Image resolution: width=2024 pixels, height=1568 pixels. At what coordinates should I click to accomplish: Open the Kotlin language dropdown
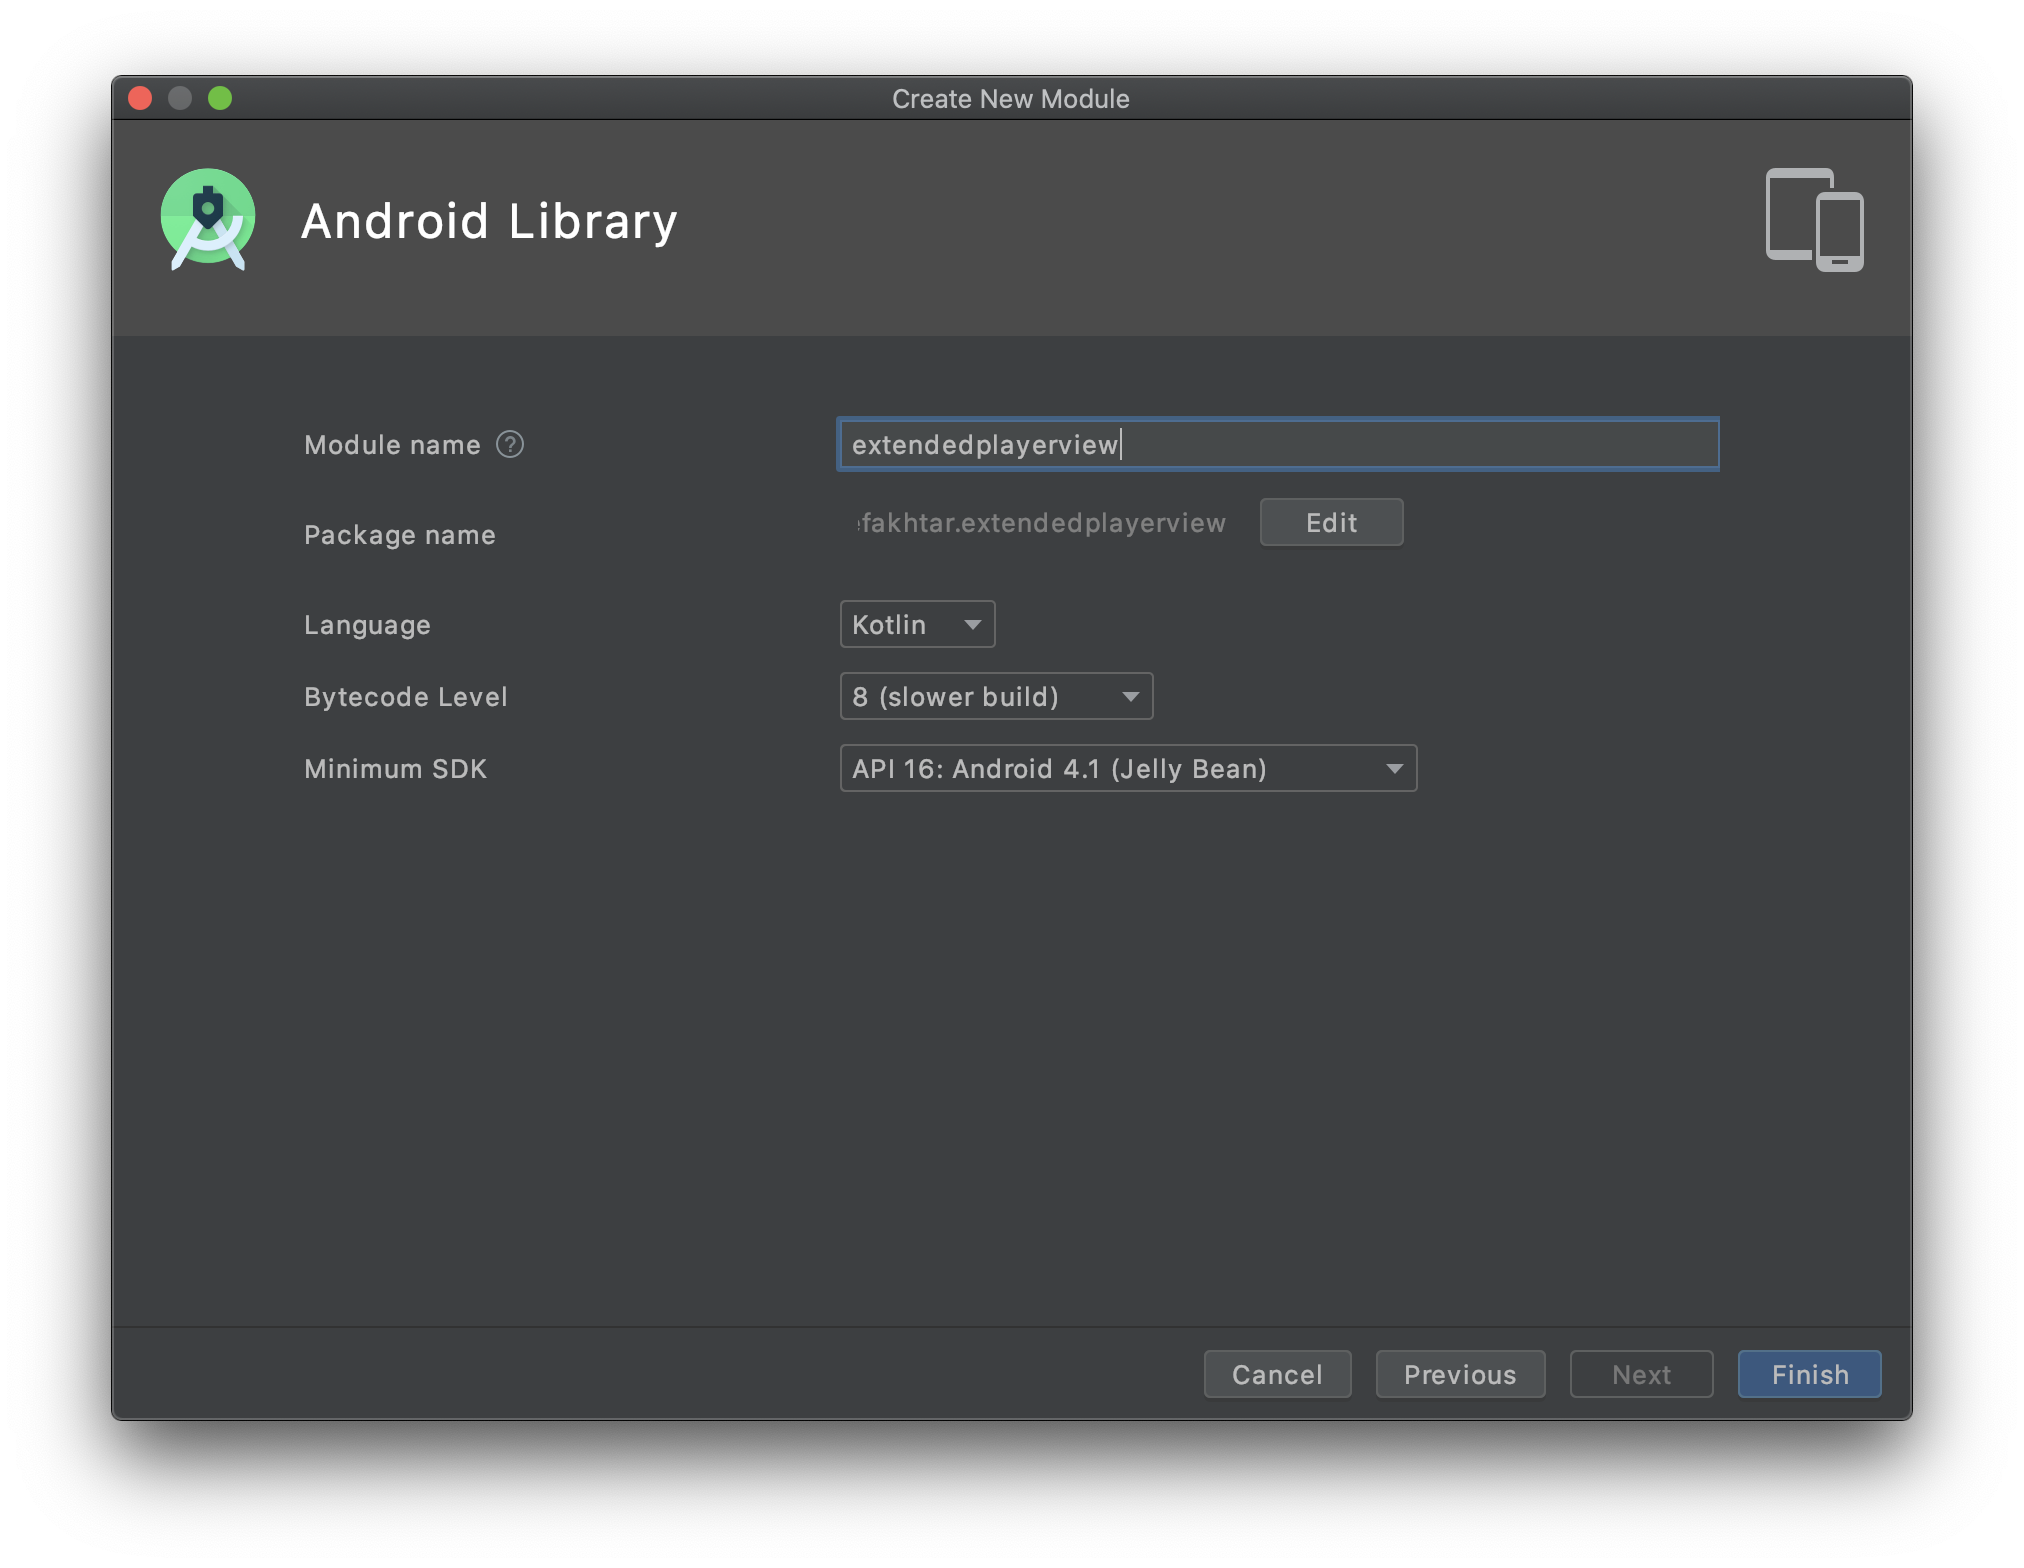[x=917, y=624]
